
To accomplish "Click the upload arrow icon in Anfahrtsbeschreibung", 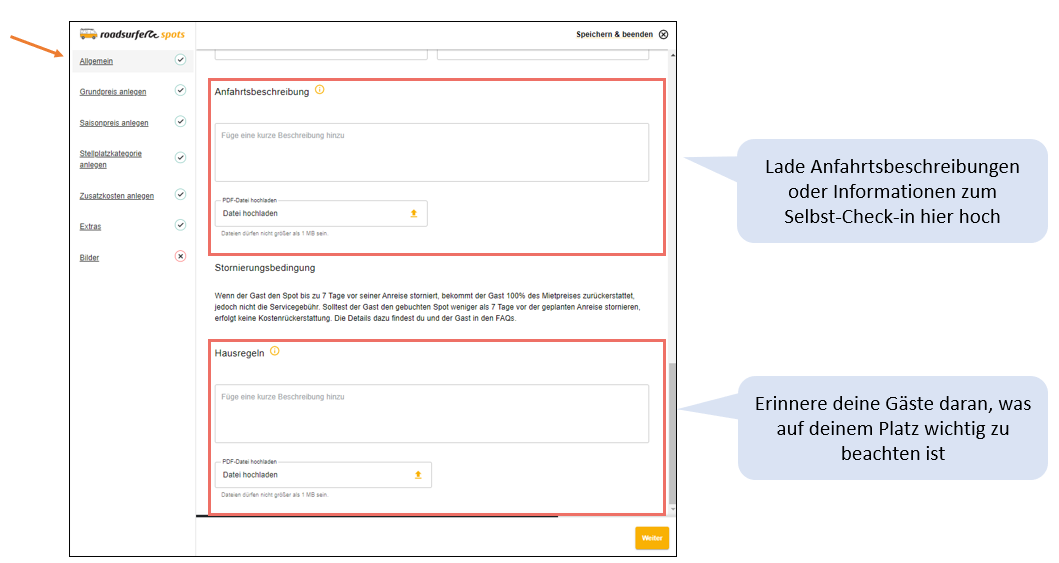I will [414, 213].
